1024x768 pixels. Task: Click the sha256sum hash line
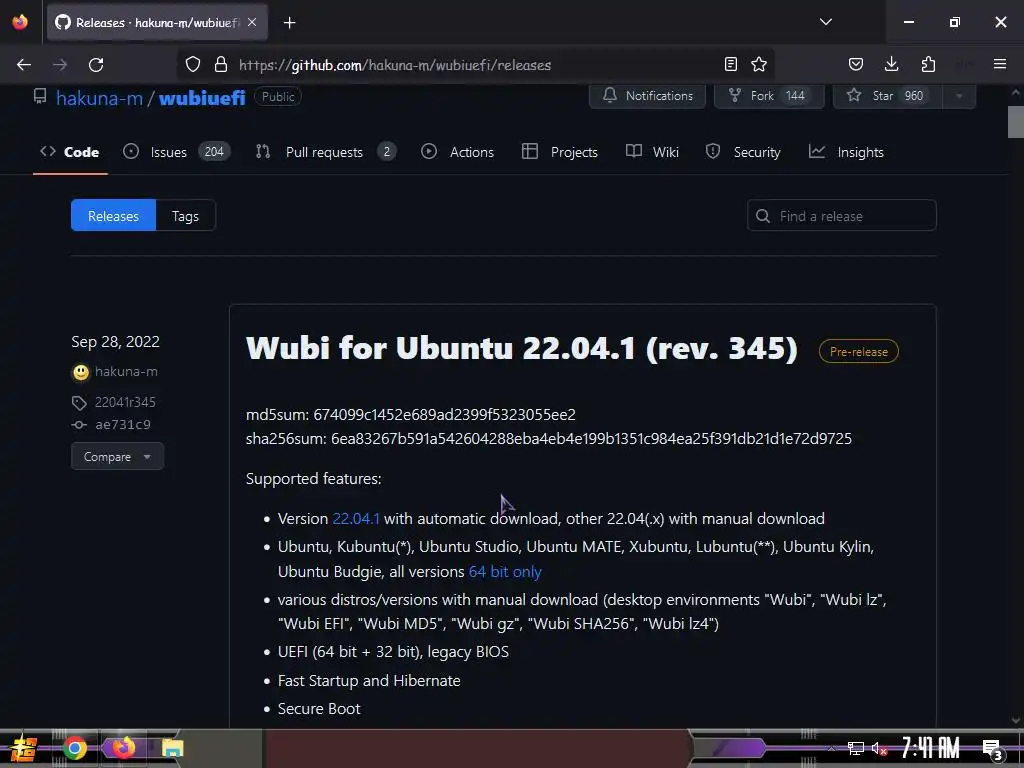click(x=549, y=438)
